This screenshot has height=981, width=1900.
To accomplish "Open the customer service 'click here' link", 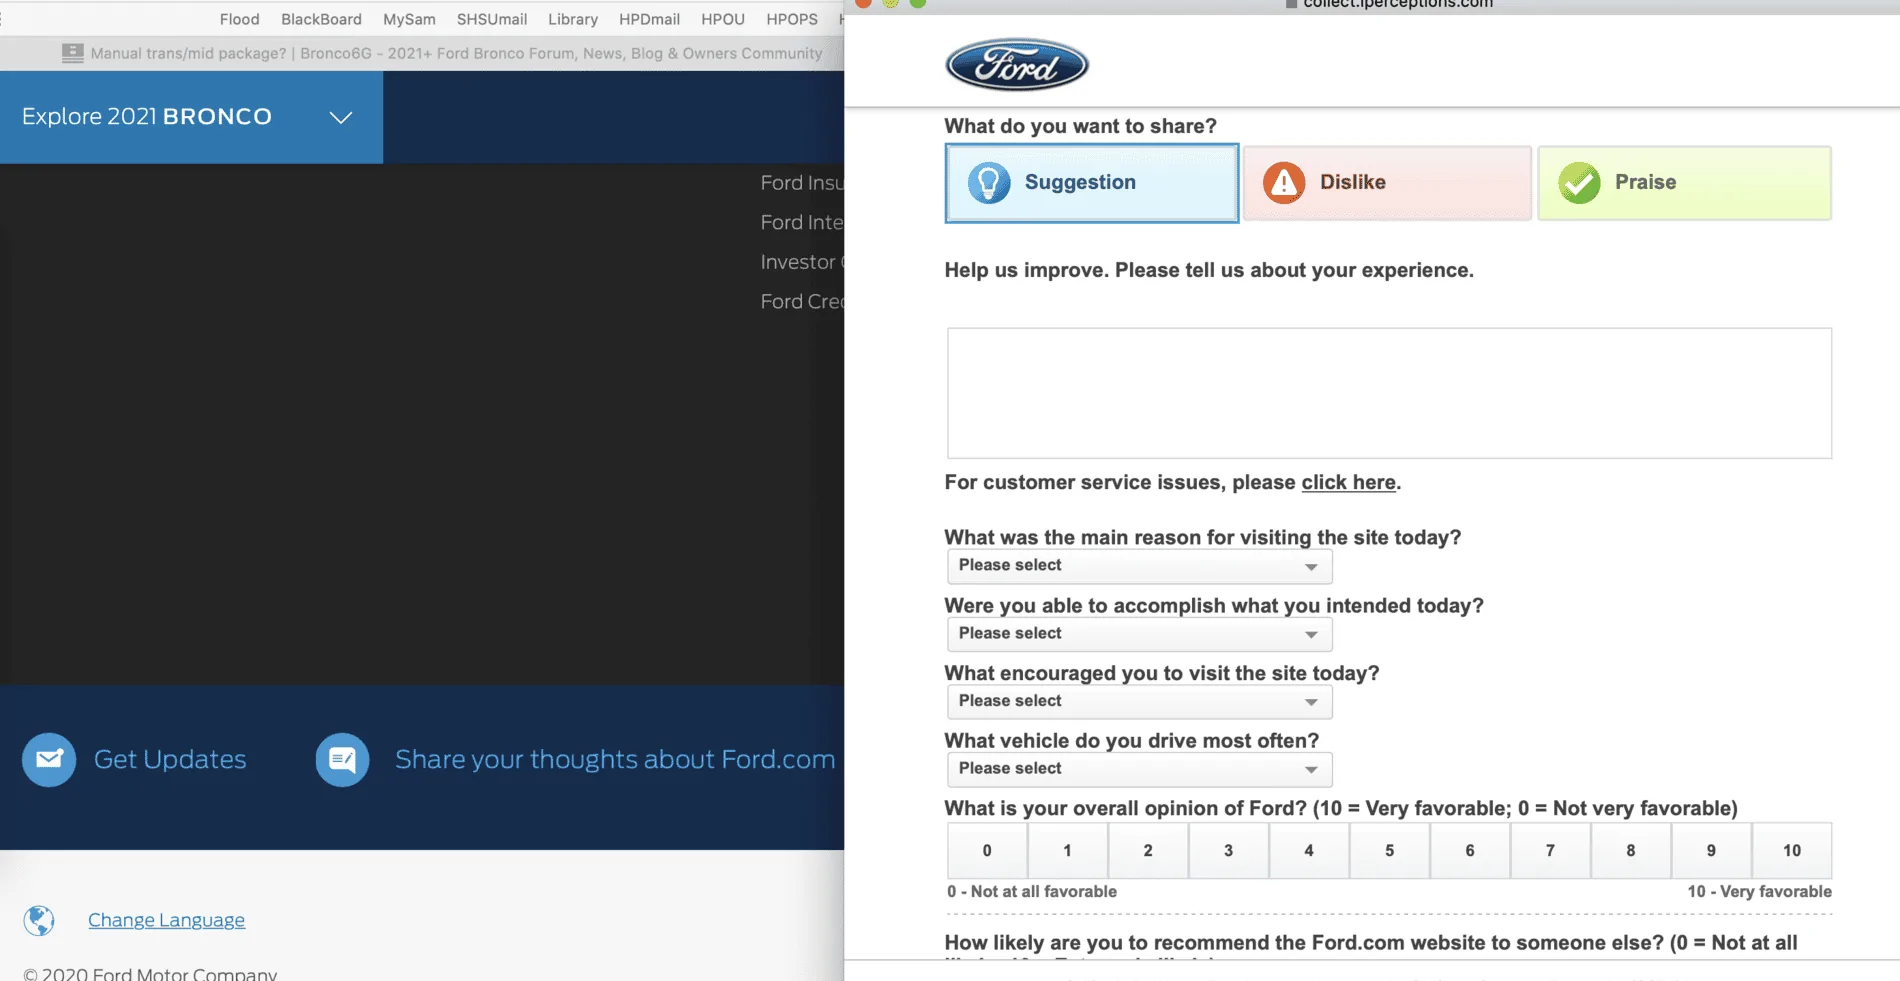I will (1348, 482).
